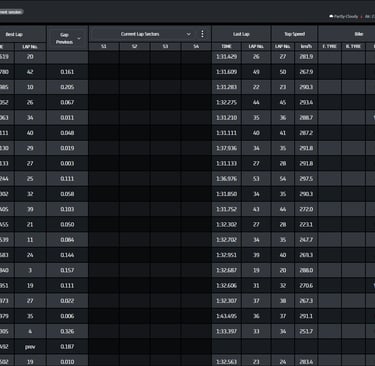Select the gap value 0.003
This screenshot has width=375, height=366.
click(67, 163)
